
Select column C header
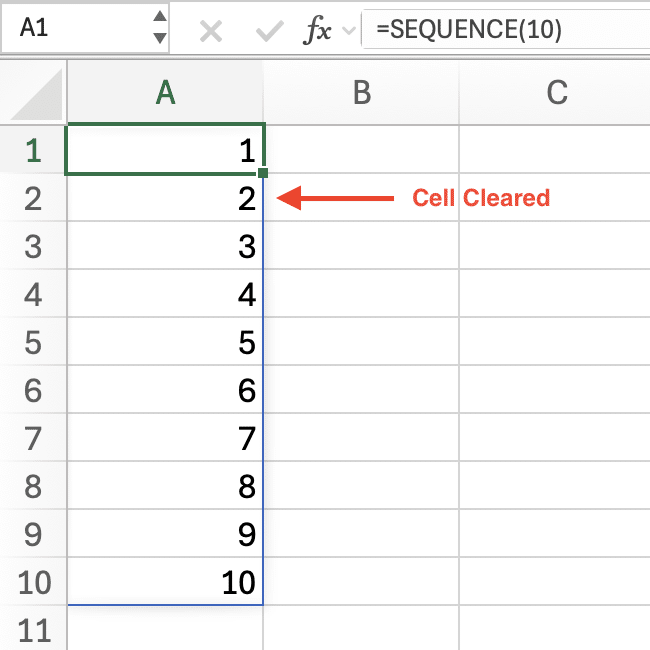tap(555, 92)
